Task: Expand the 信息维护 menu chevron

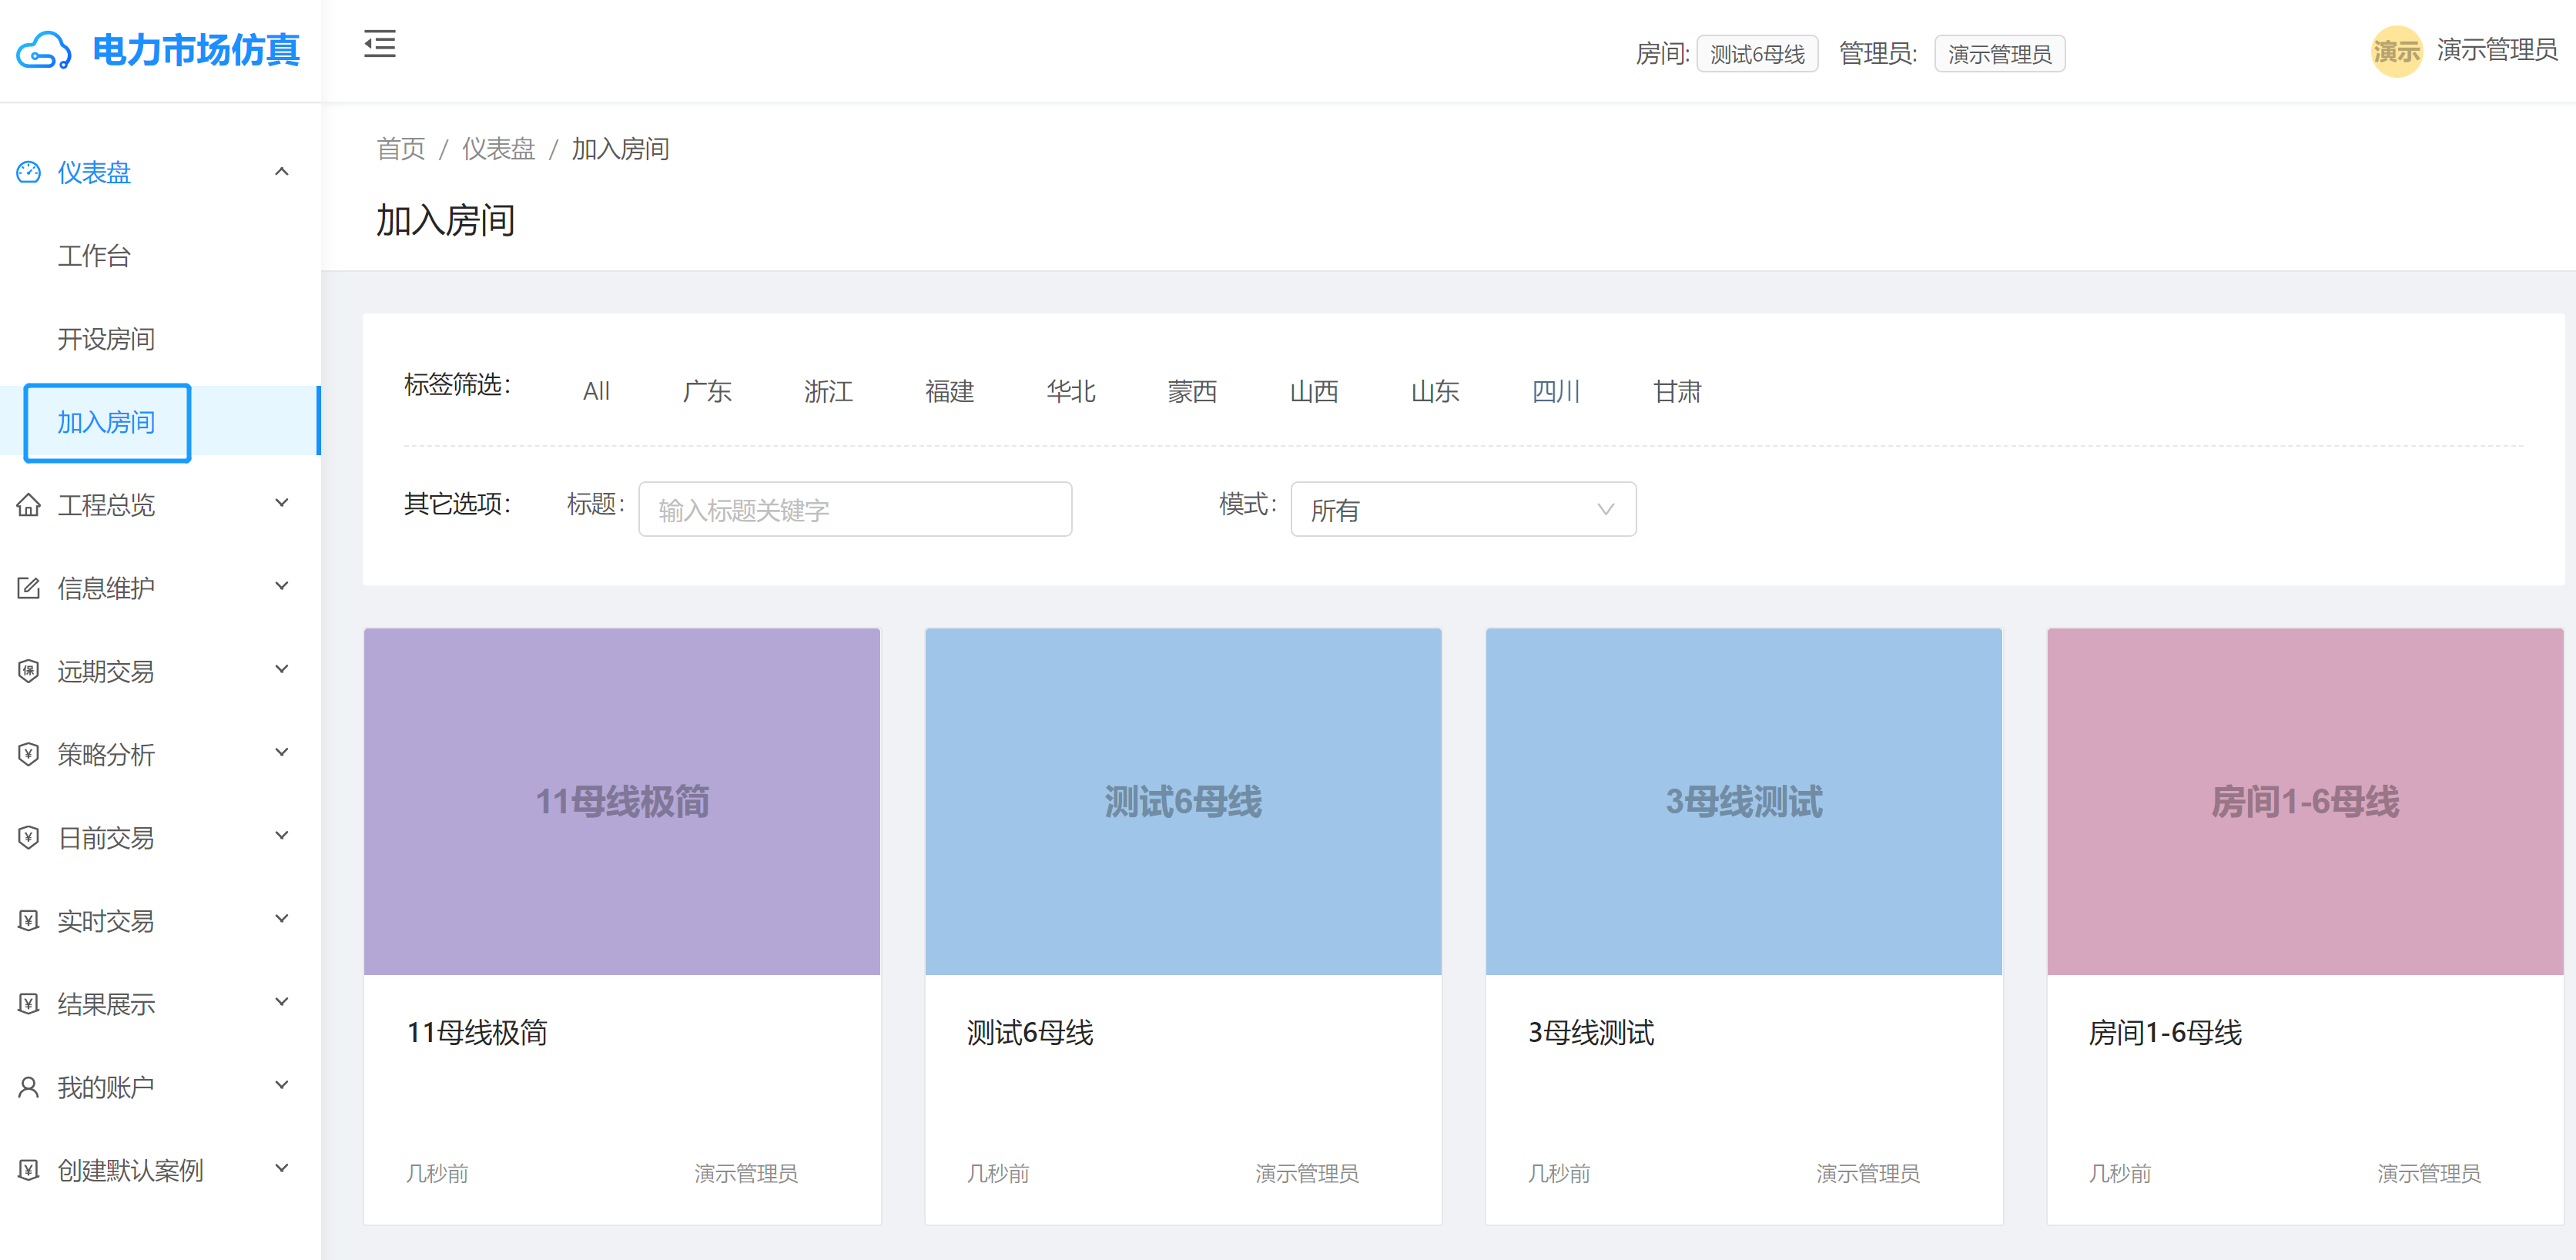Action: click(x=282, y=586)
